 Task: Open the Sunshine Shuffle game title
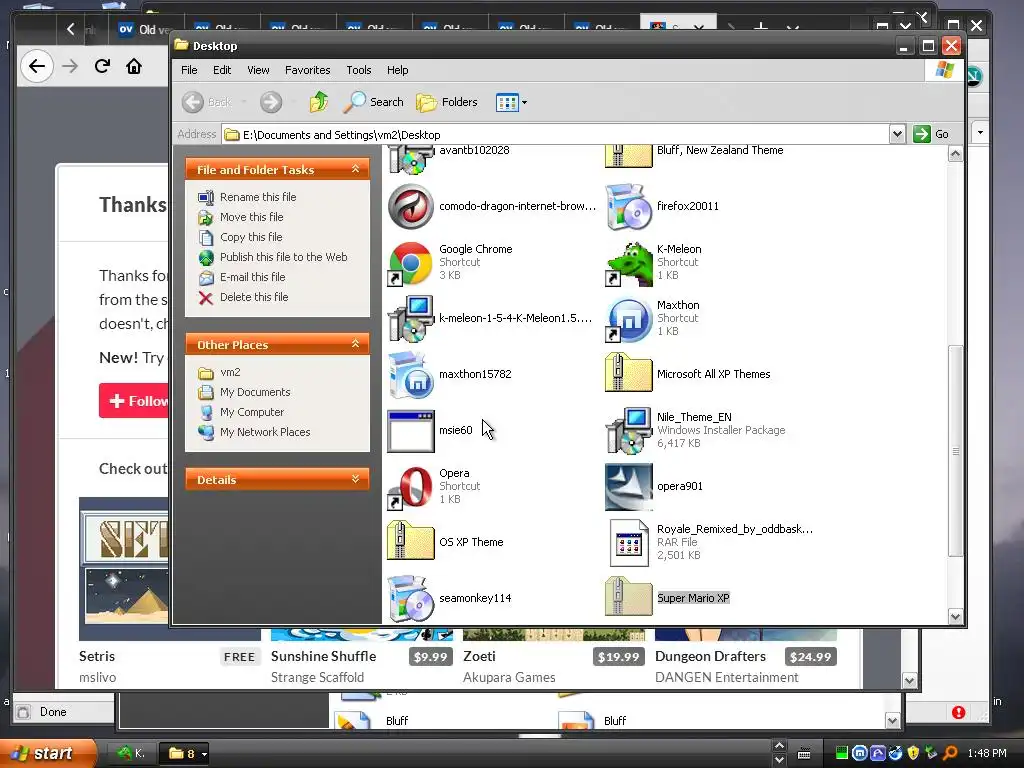(x=323, y=656)
